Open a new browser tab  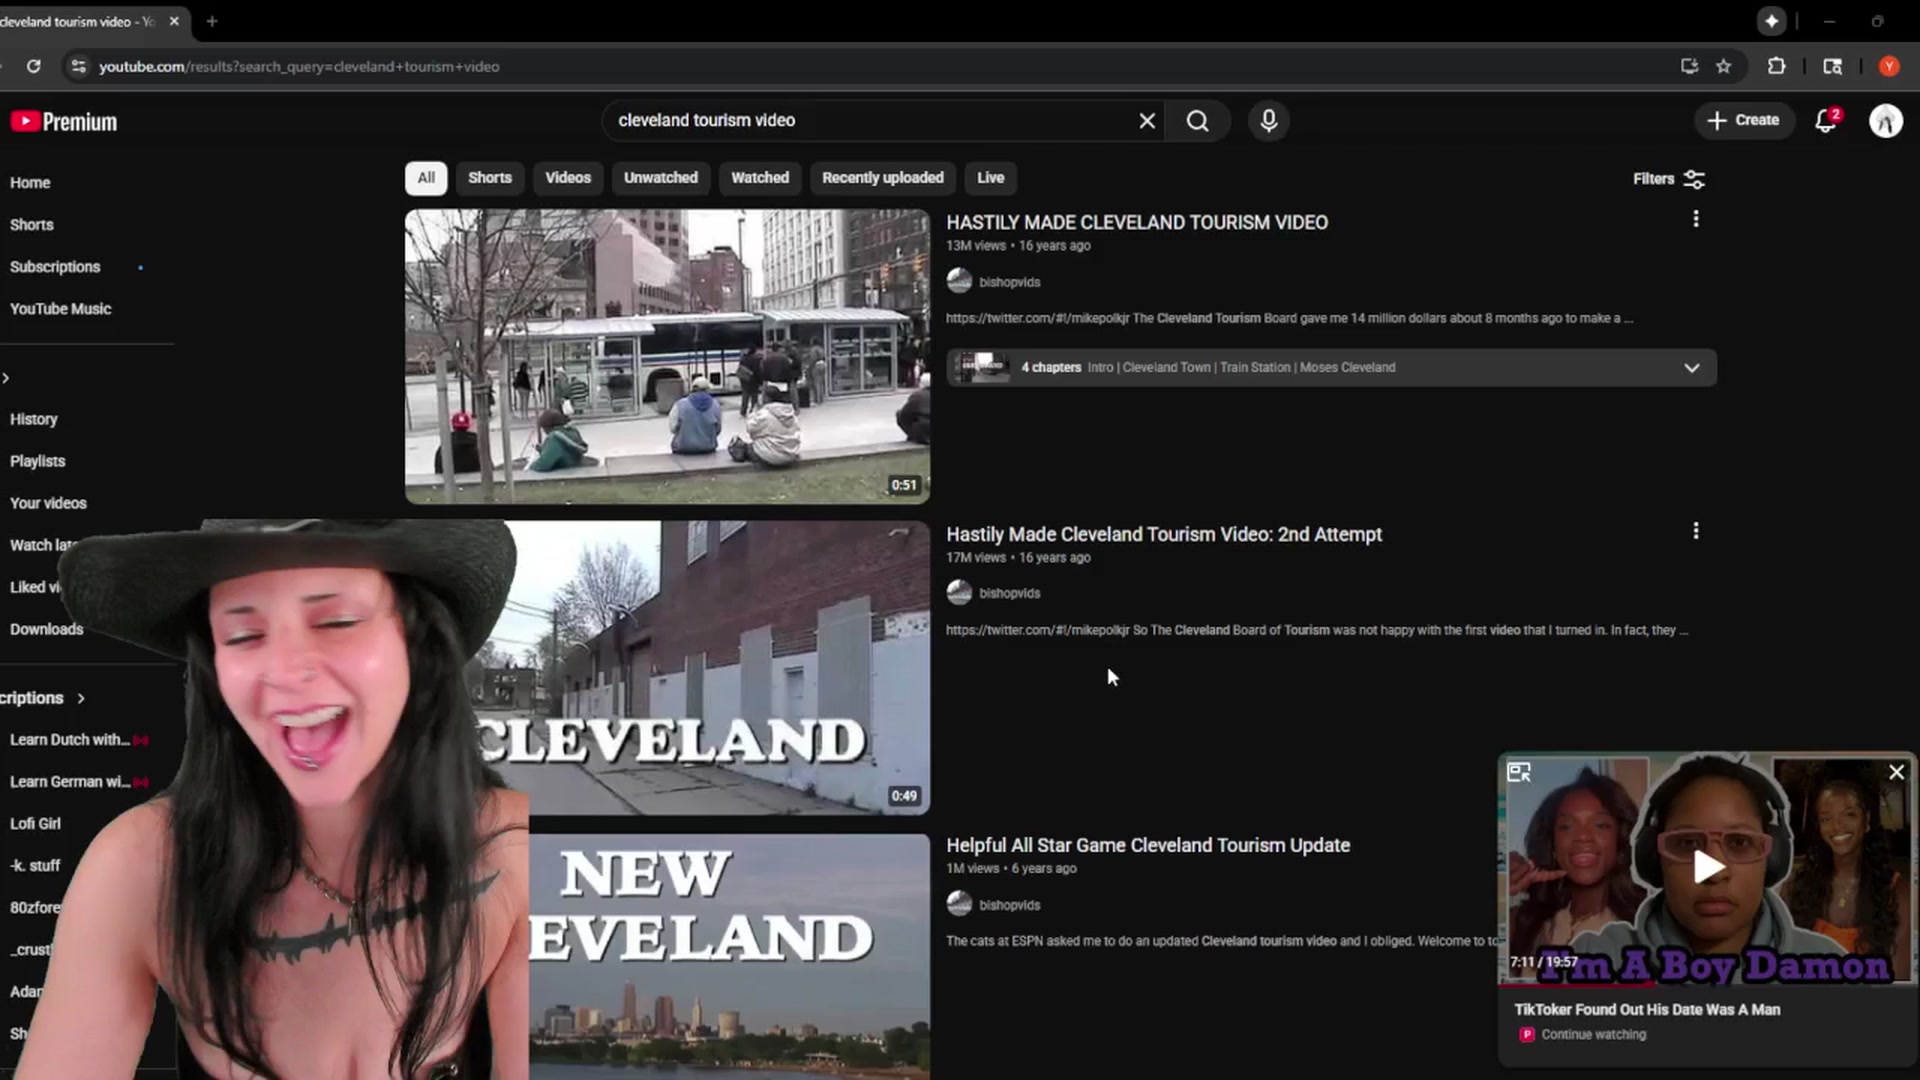(x=212, y=21)
